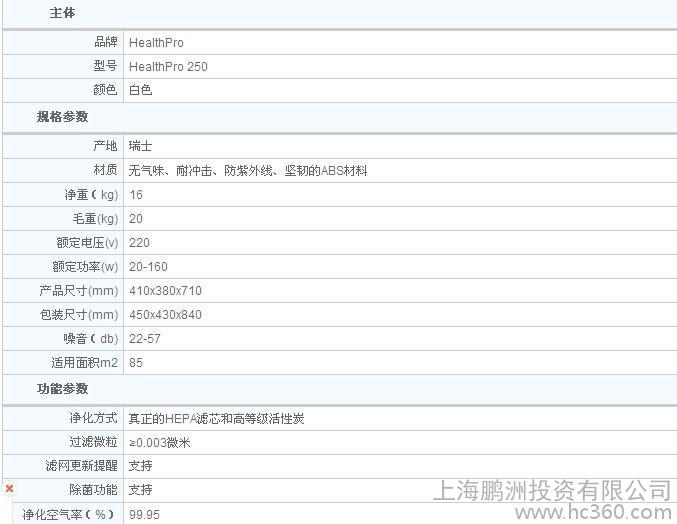Click the rated voltage value 220
The width and height of the screenshot is (677, 524).
point(139,243)
